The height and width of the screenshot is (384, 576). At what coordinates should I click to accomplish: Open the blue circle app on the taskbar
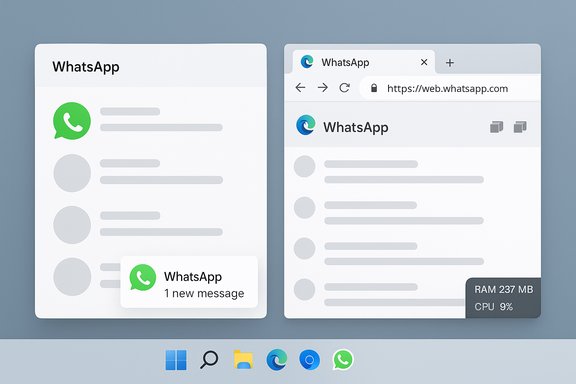click(x=309, y=360)
